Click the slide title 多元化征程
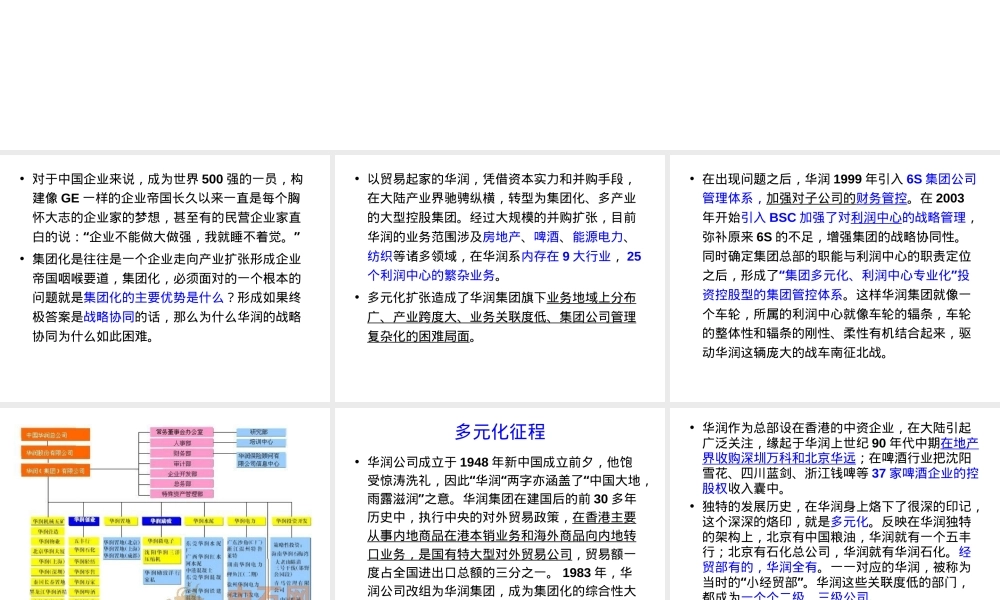Screen dimensions: 1000x600 pyautogui.click(x=500, y=432)
